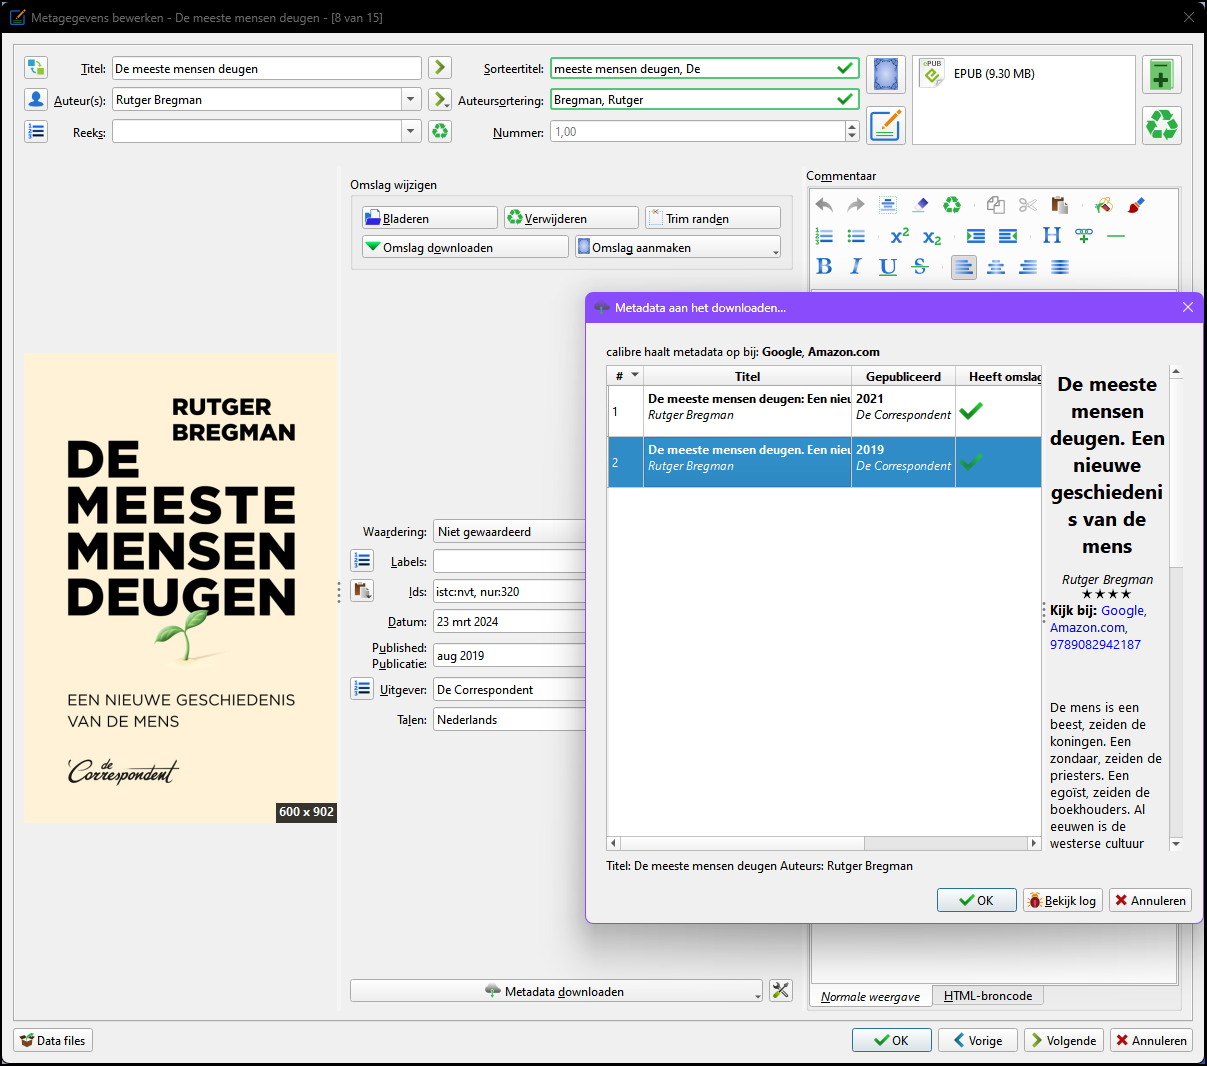Toggle bold formatting
The height and width of the screenshot is (1066, 1207).
[824, 267]
